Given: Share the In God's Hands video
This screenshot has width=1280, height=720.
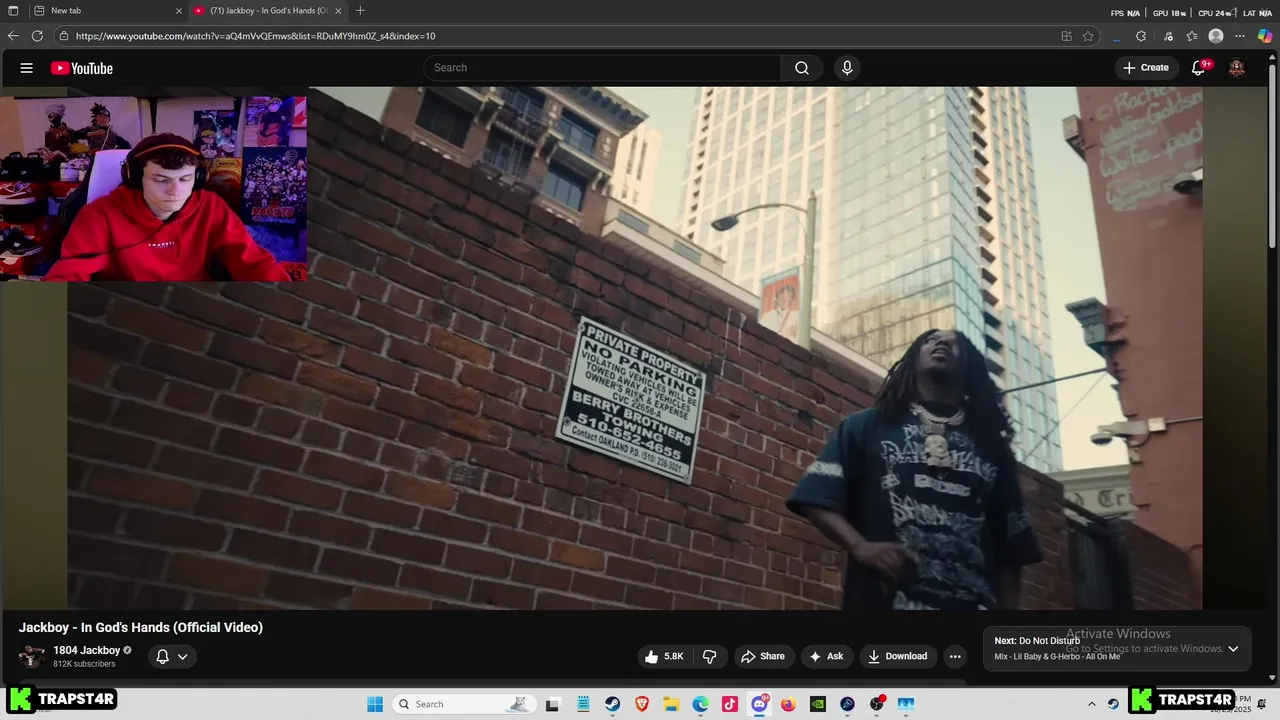Looking at the screenshot, I should [762, 656].
